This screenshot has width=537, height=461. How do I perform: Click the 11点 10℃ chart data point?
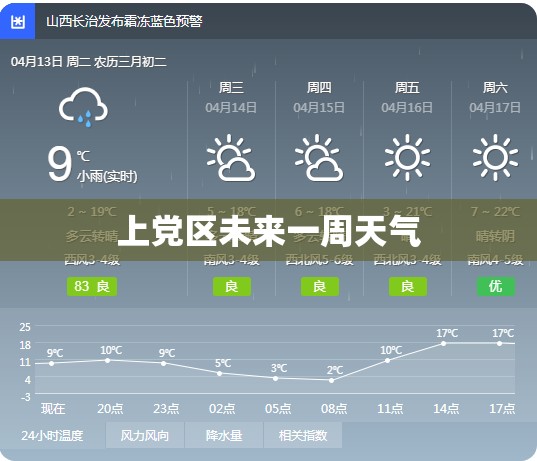(x=387, y=360)
